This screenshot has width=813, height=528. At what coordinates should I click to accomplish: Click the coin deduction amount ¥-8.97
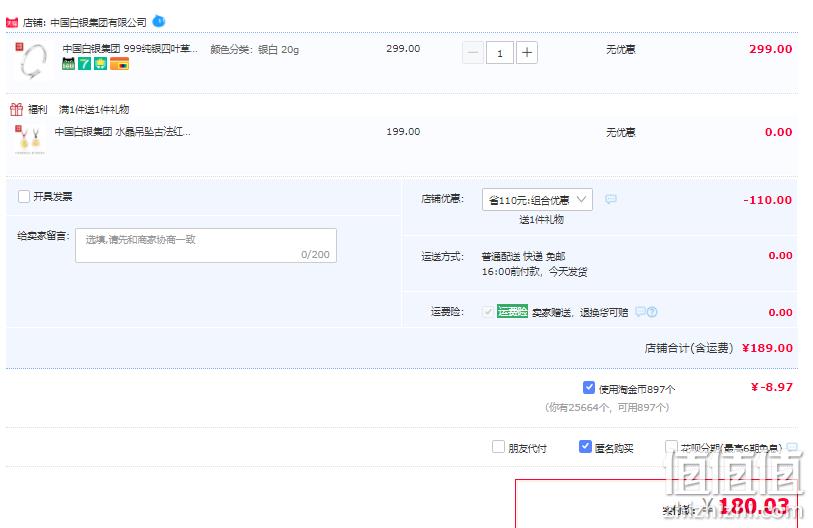[772, 387]
